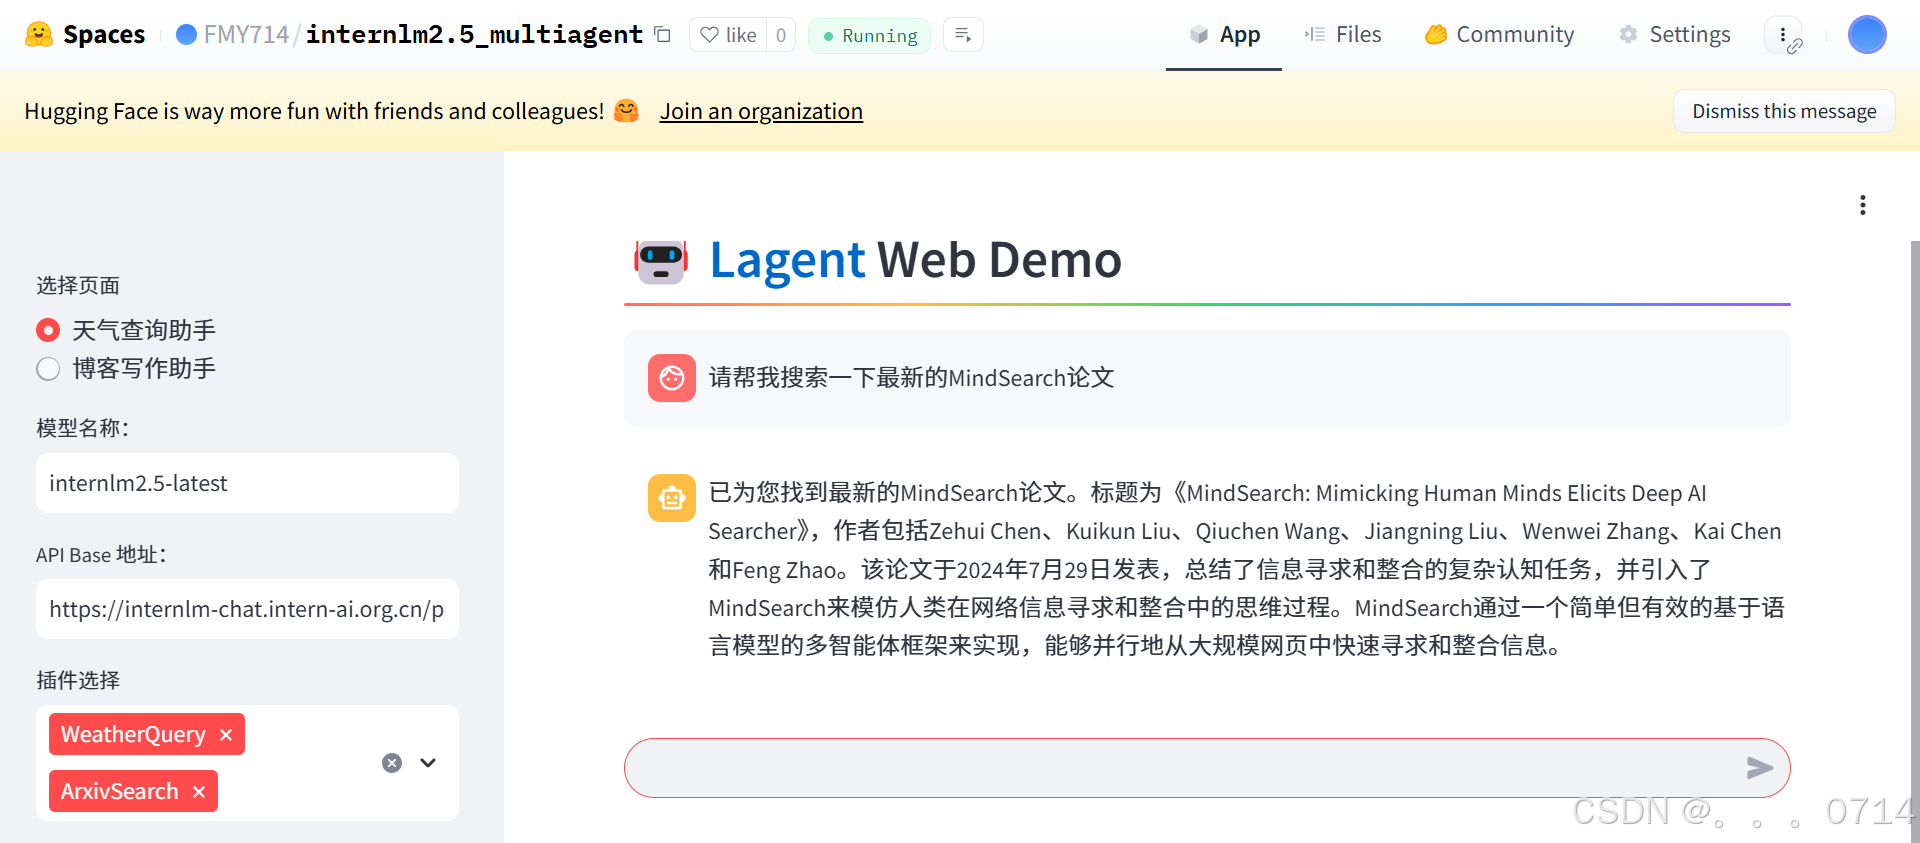Click the Running status badge
The image size is (1920, 843).
click(x=869, y=36)
